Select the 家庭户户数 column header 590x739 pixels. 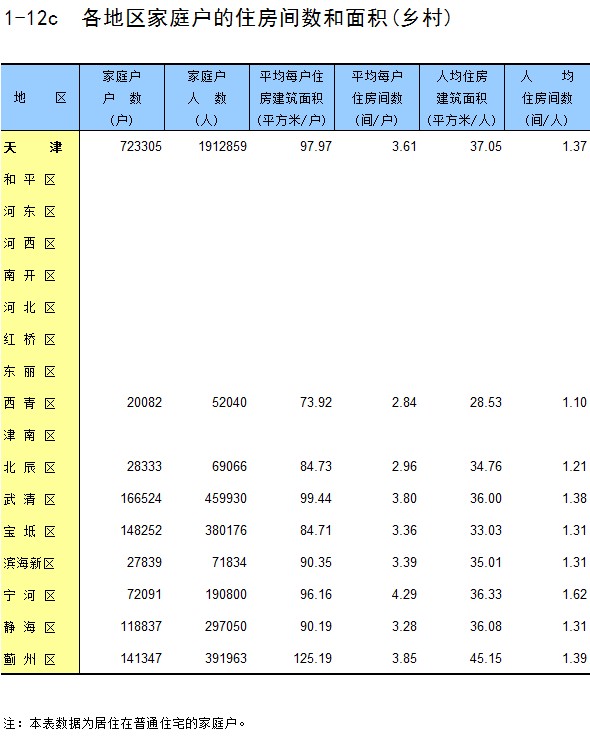point(122,98)
